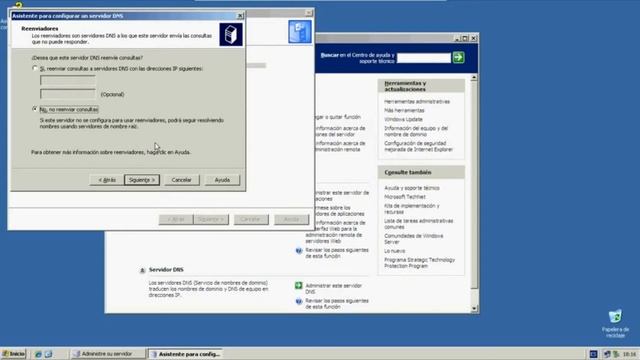
Task: Open 'Windows Update' link
Action: (403, 120)
